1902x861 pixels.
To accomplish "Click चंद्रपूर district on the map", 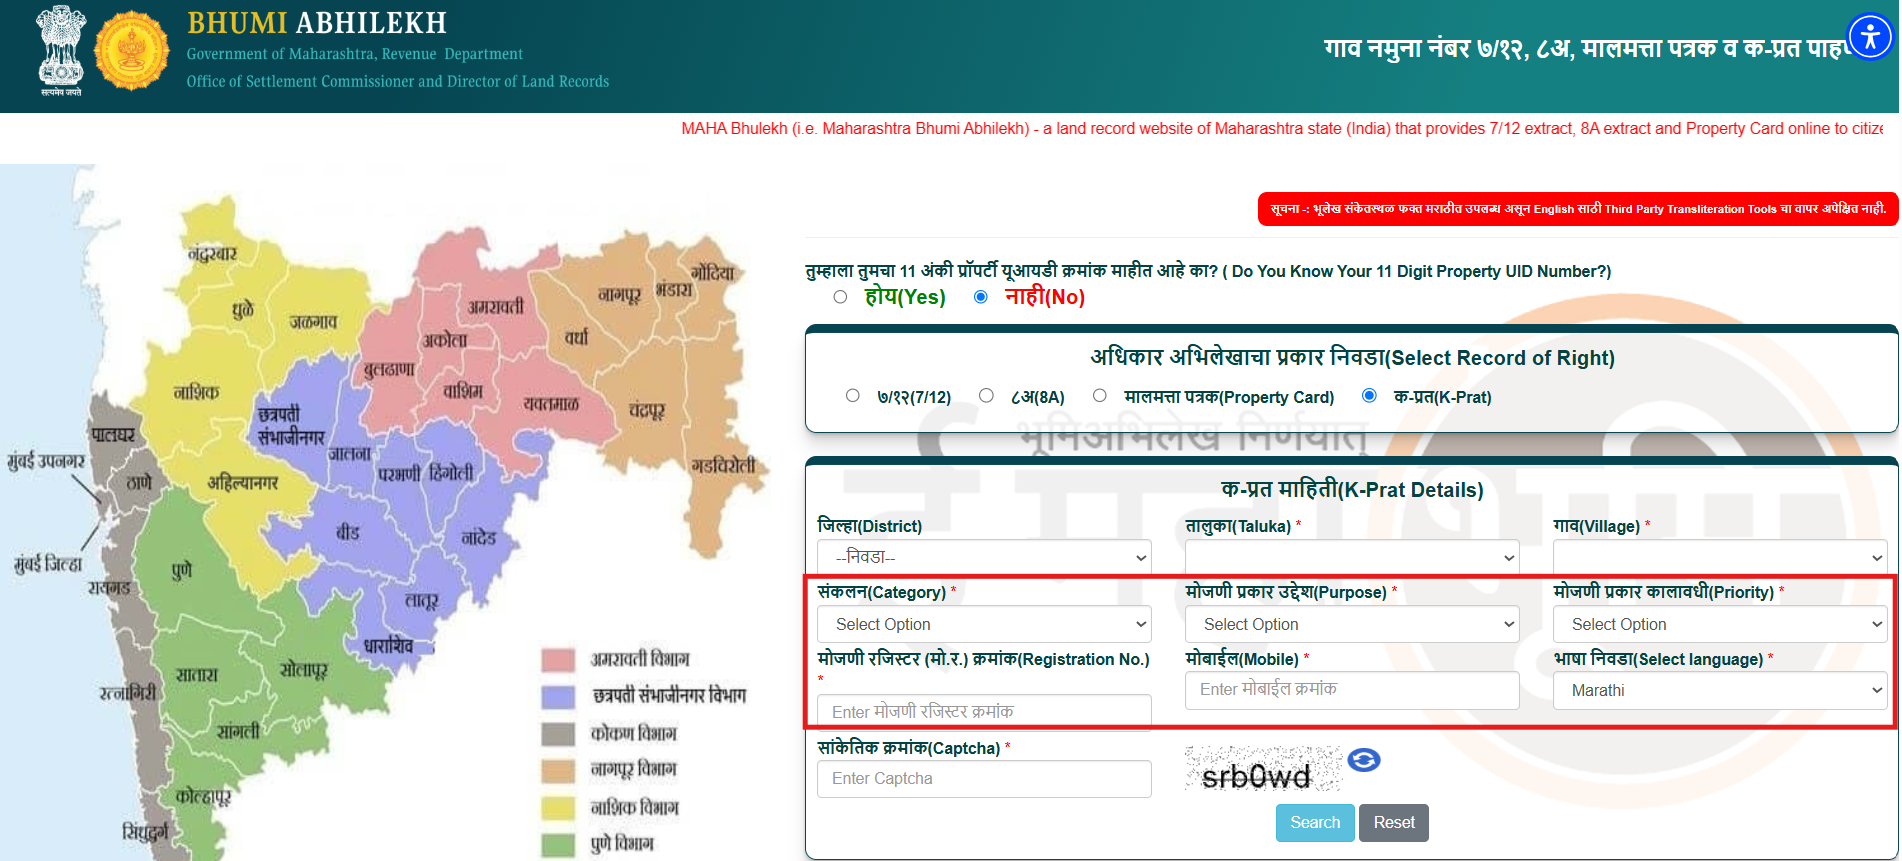I will pos(646,410).
